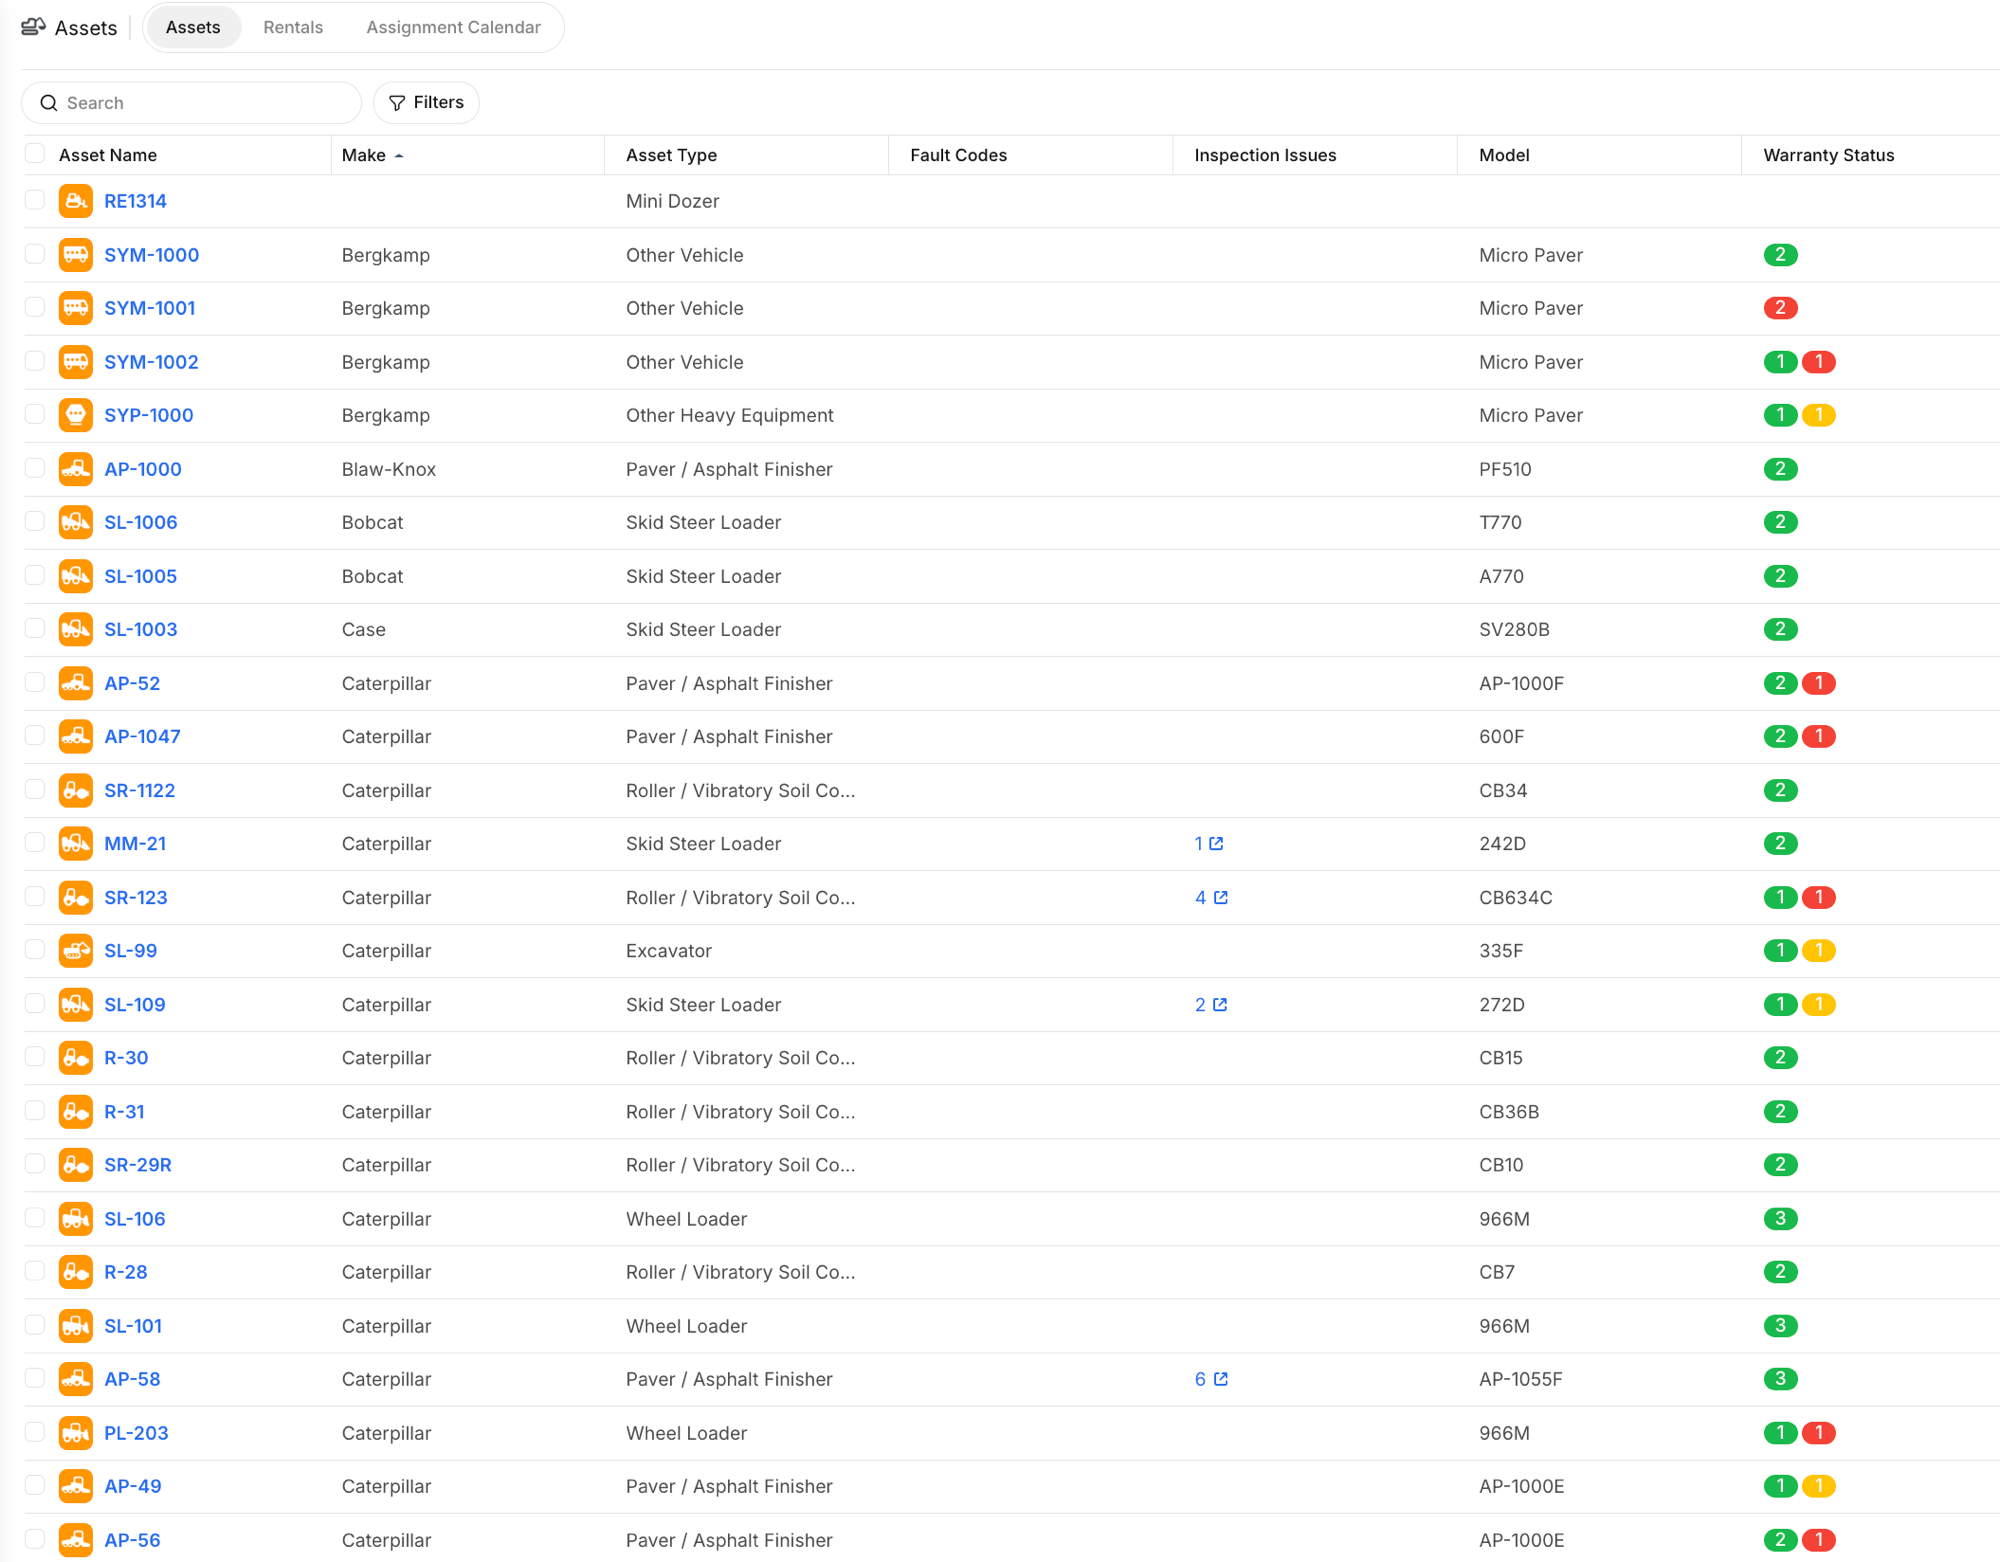Image resolution: width=2000 pixels, height=1562 pixels.
Task: Select the Skid Steer Loader icon beside SL-1006
Action: tap(75, 521)
